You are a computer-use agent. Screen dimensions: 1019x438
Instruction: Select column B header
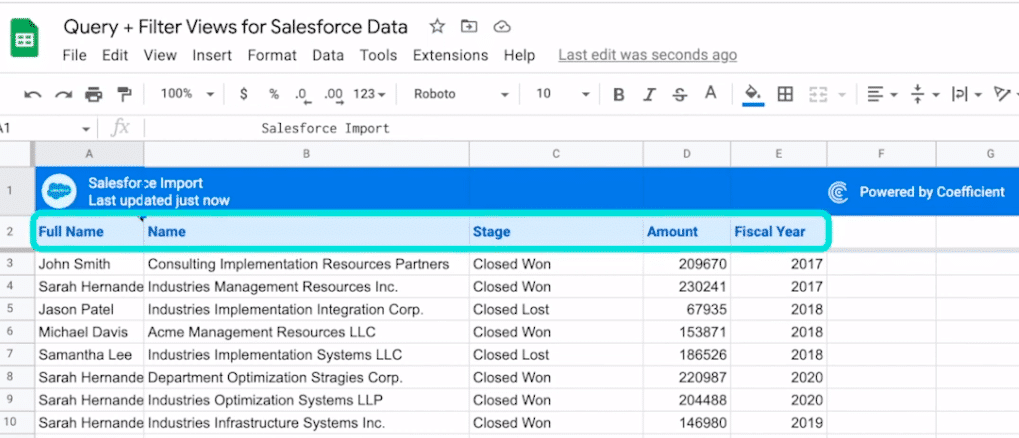[x=306, y=154]
